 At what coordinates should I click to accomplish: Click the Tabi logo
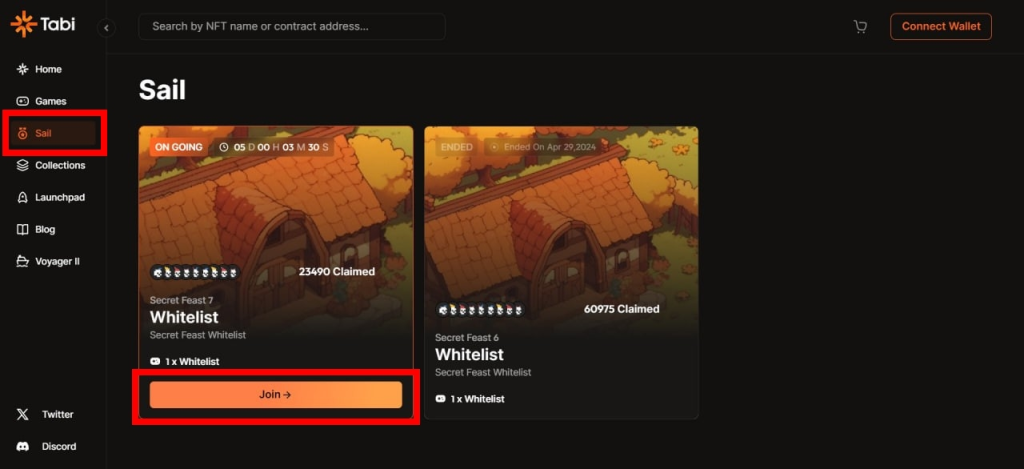pos(42,25)
